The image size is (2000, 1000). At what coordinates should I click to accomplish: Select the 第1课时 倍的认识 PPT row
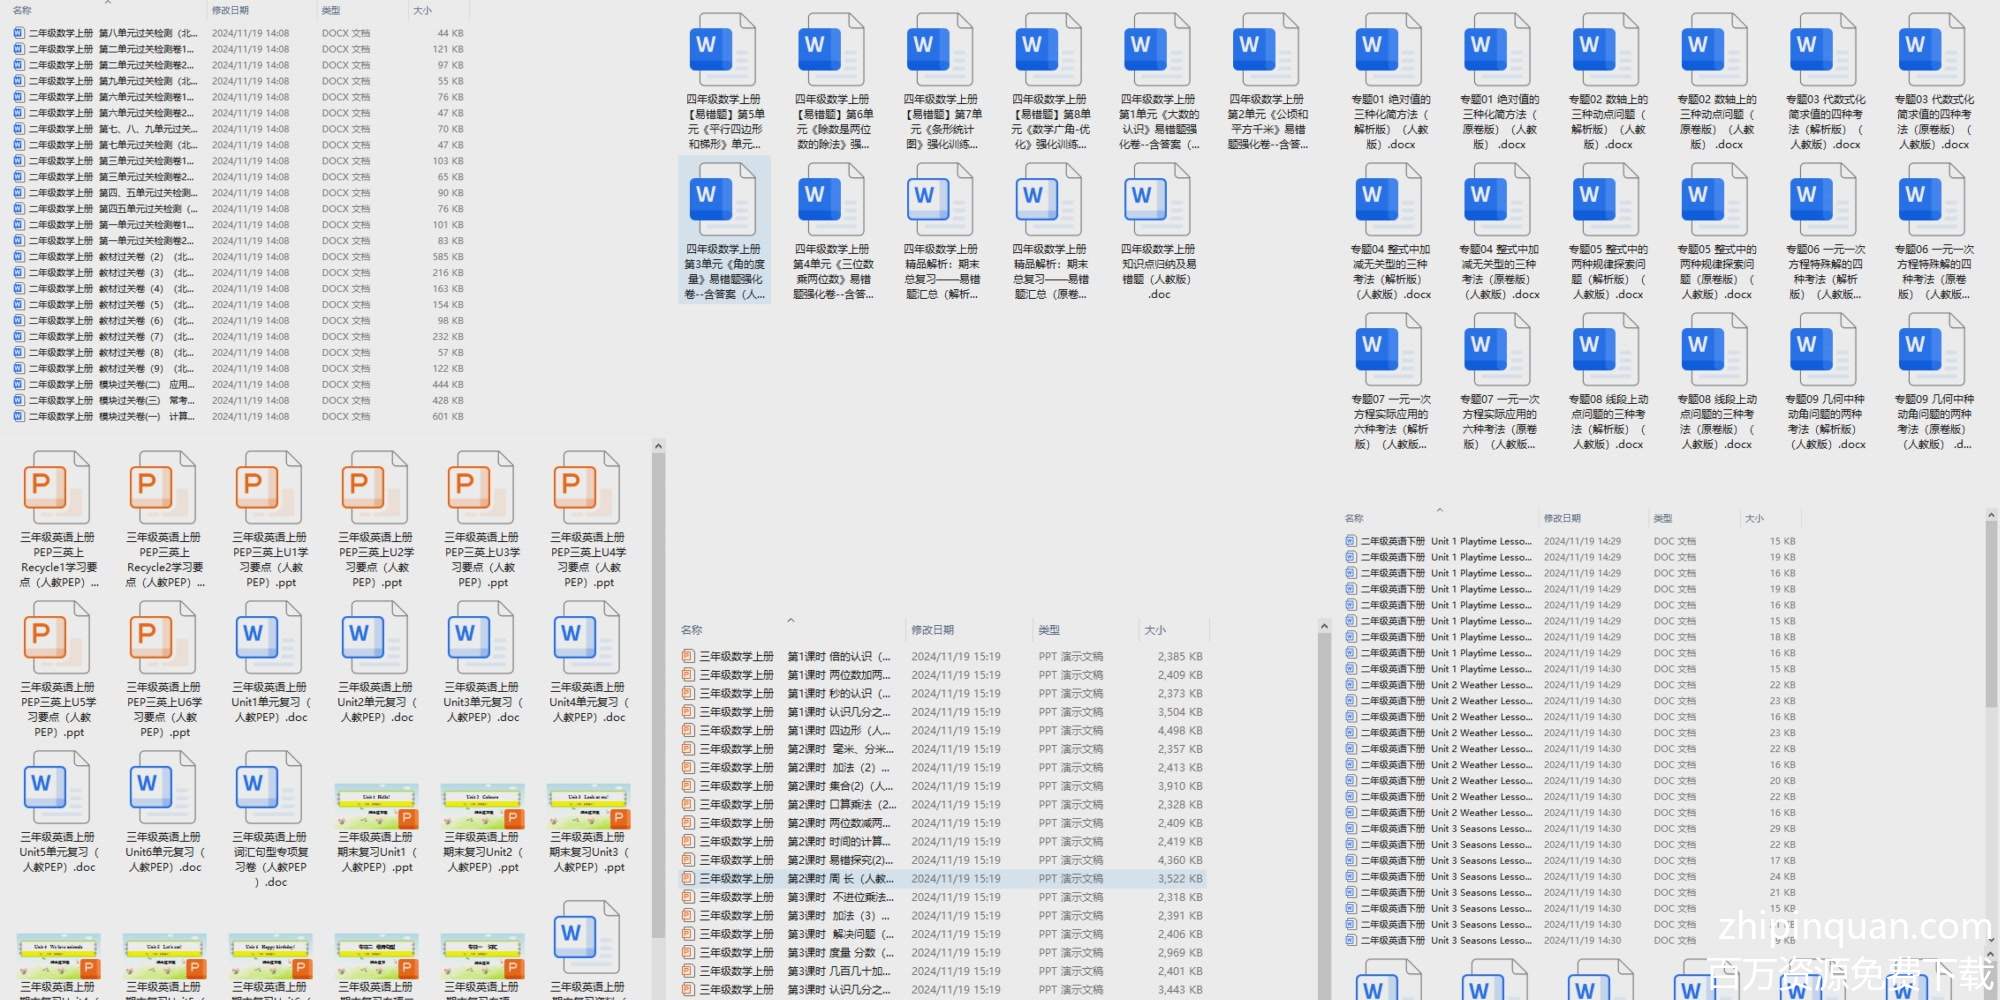785,657
